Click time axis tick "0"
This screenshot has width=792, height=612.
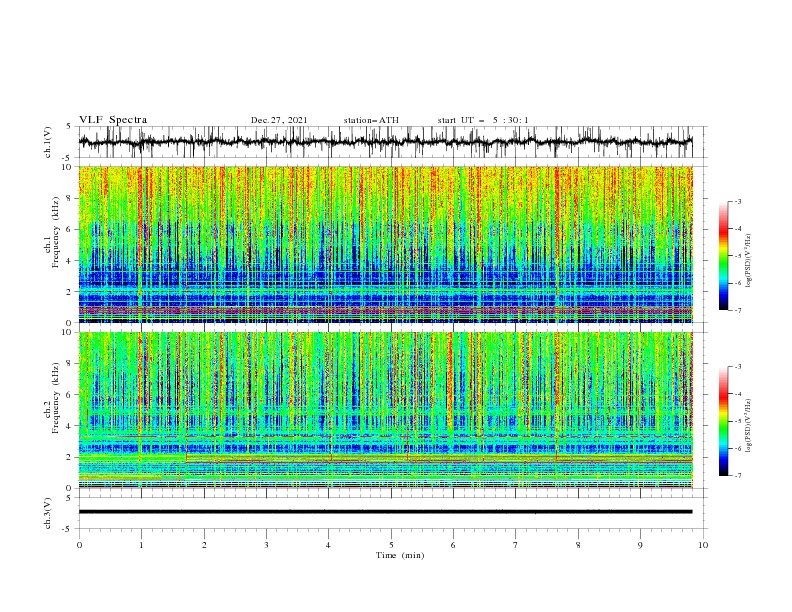point(79,545)
